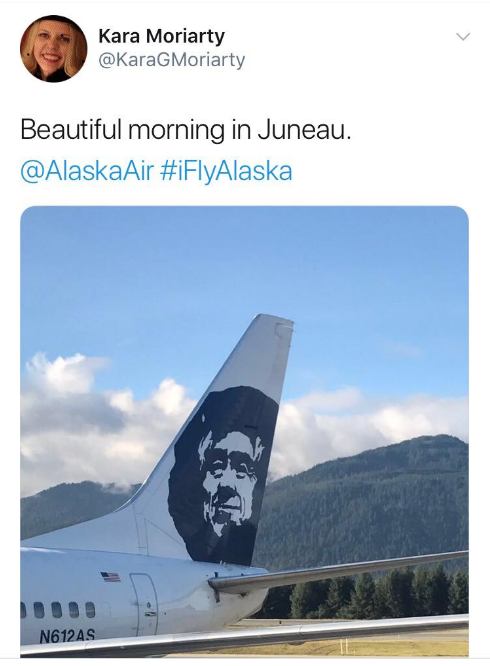Click the face logo on the airplane tail
The image size is (490, 666).
tap(223, 476)
